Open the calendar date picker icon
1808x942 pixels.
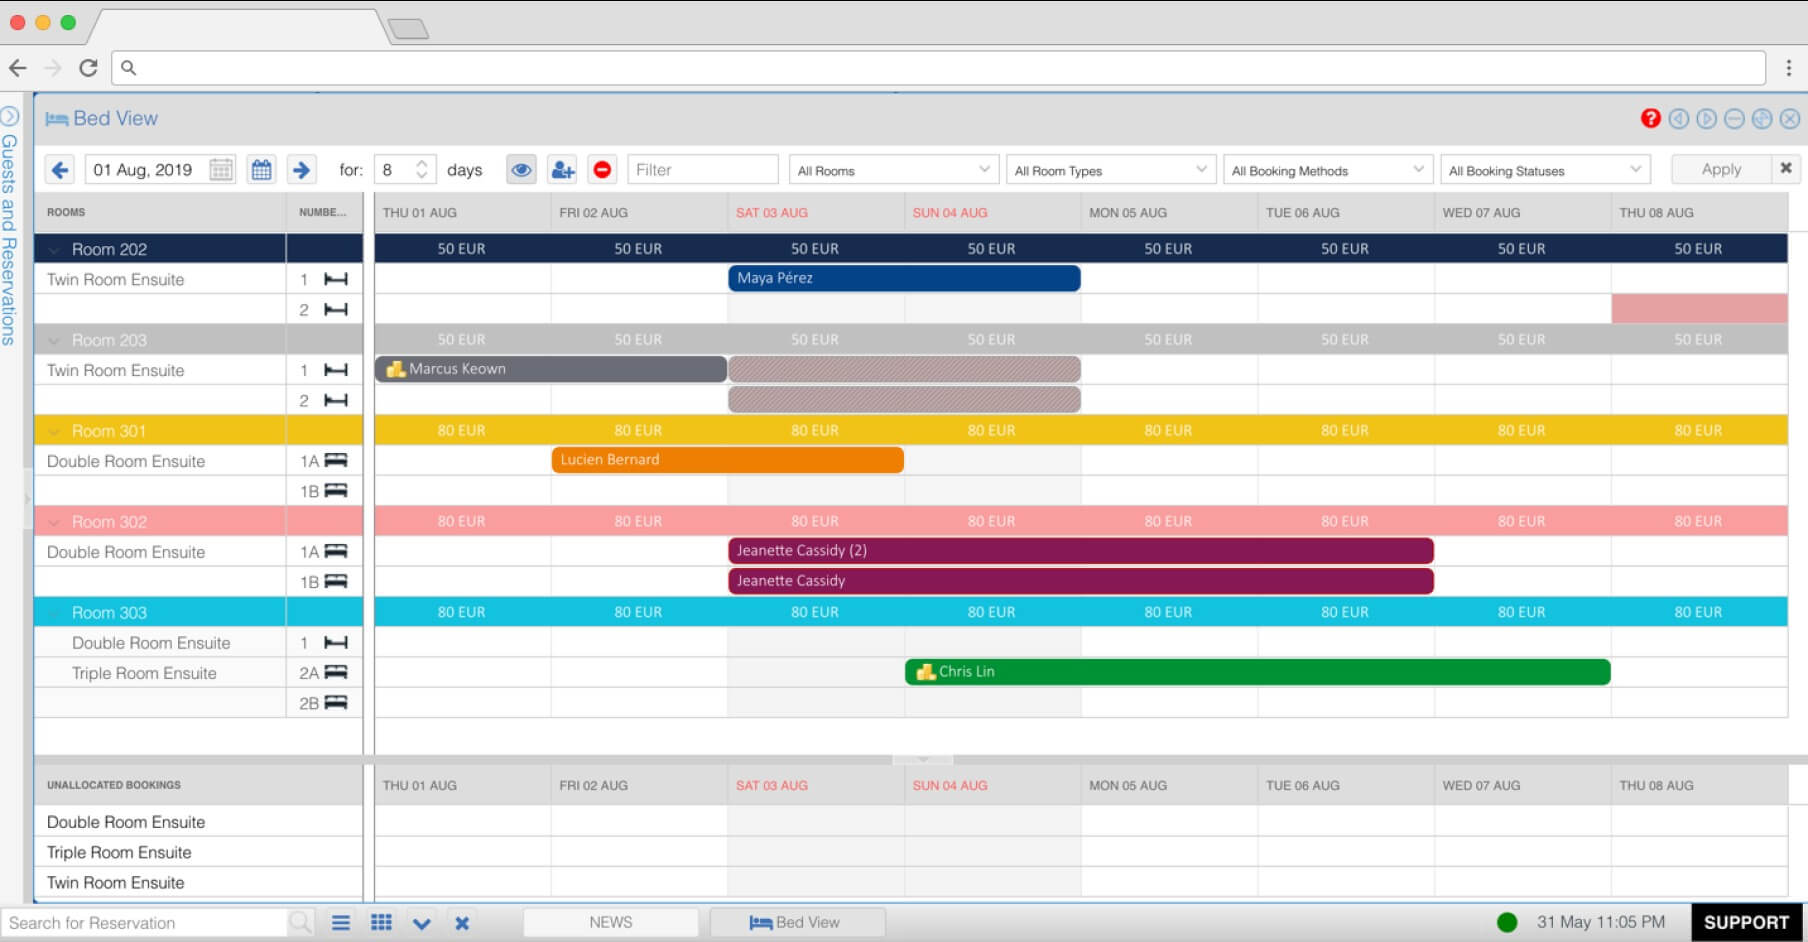pos(262,170)
